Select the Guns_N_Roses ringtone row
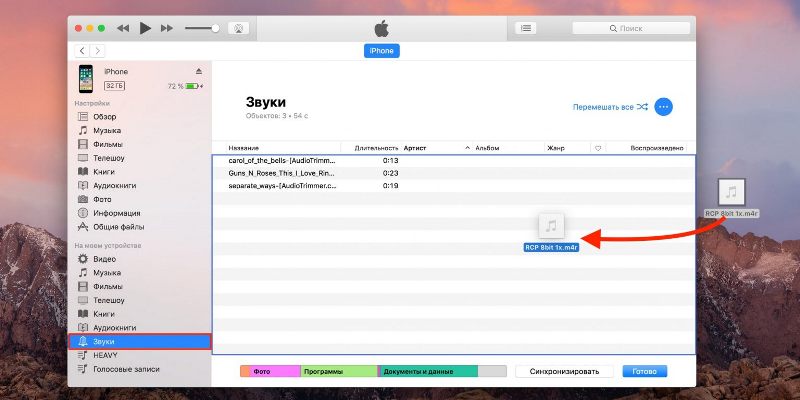 (x=454, y=173)
